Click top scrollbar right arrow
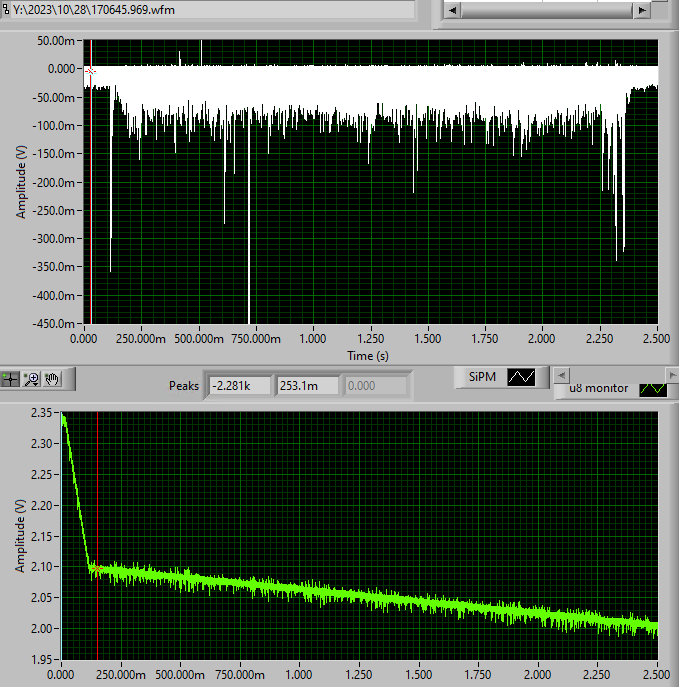The image size is (679, 687). pos(642,10)
